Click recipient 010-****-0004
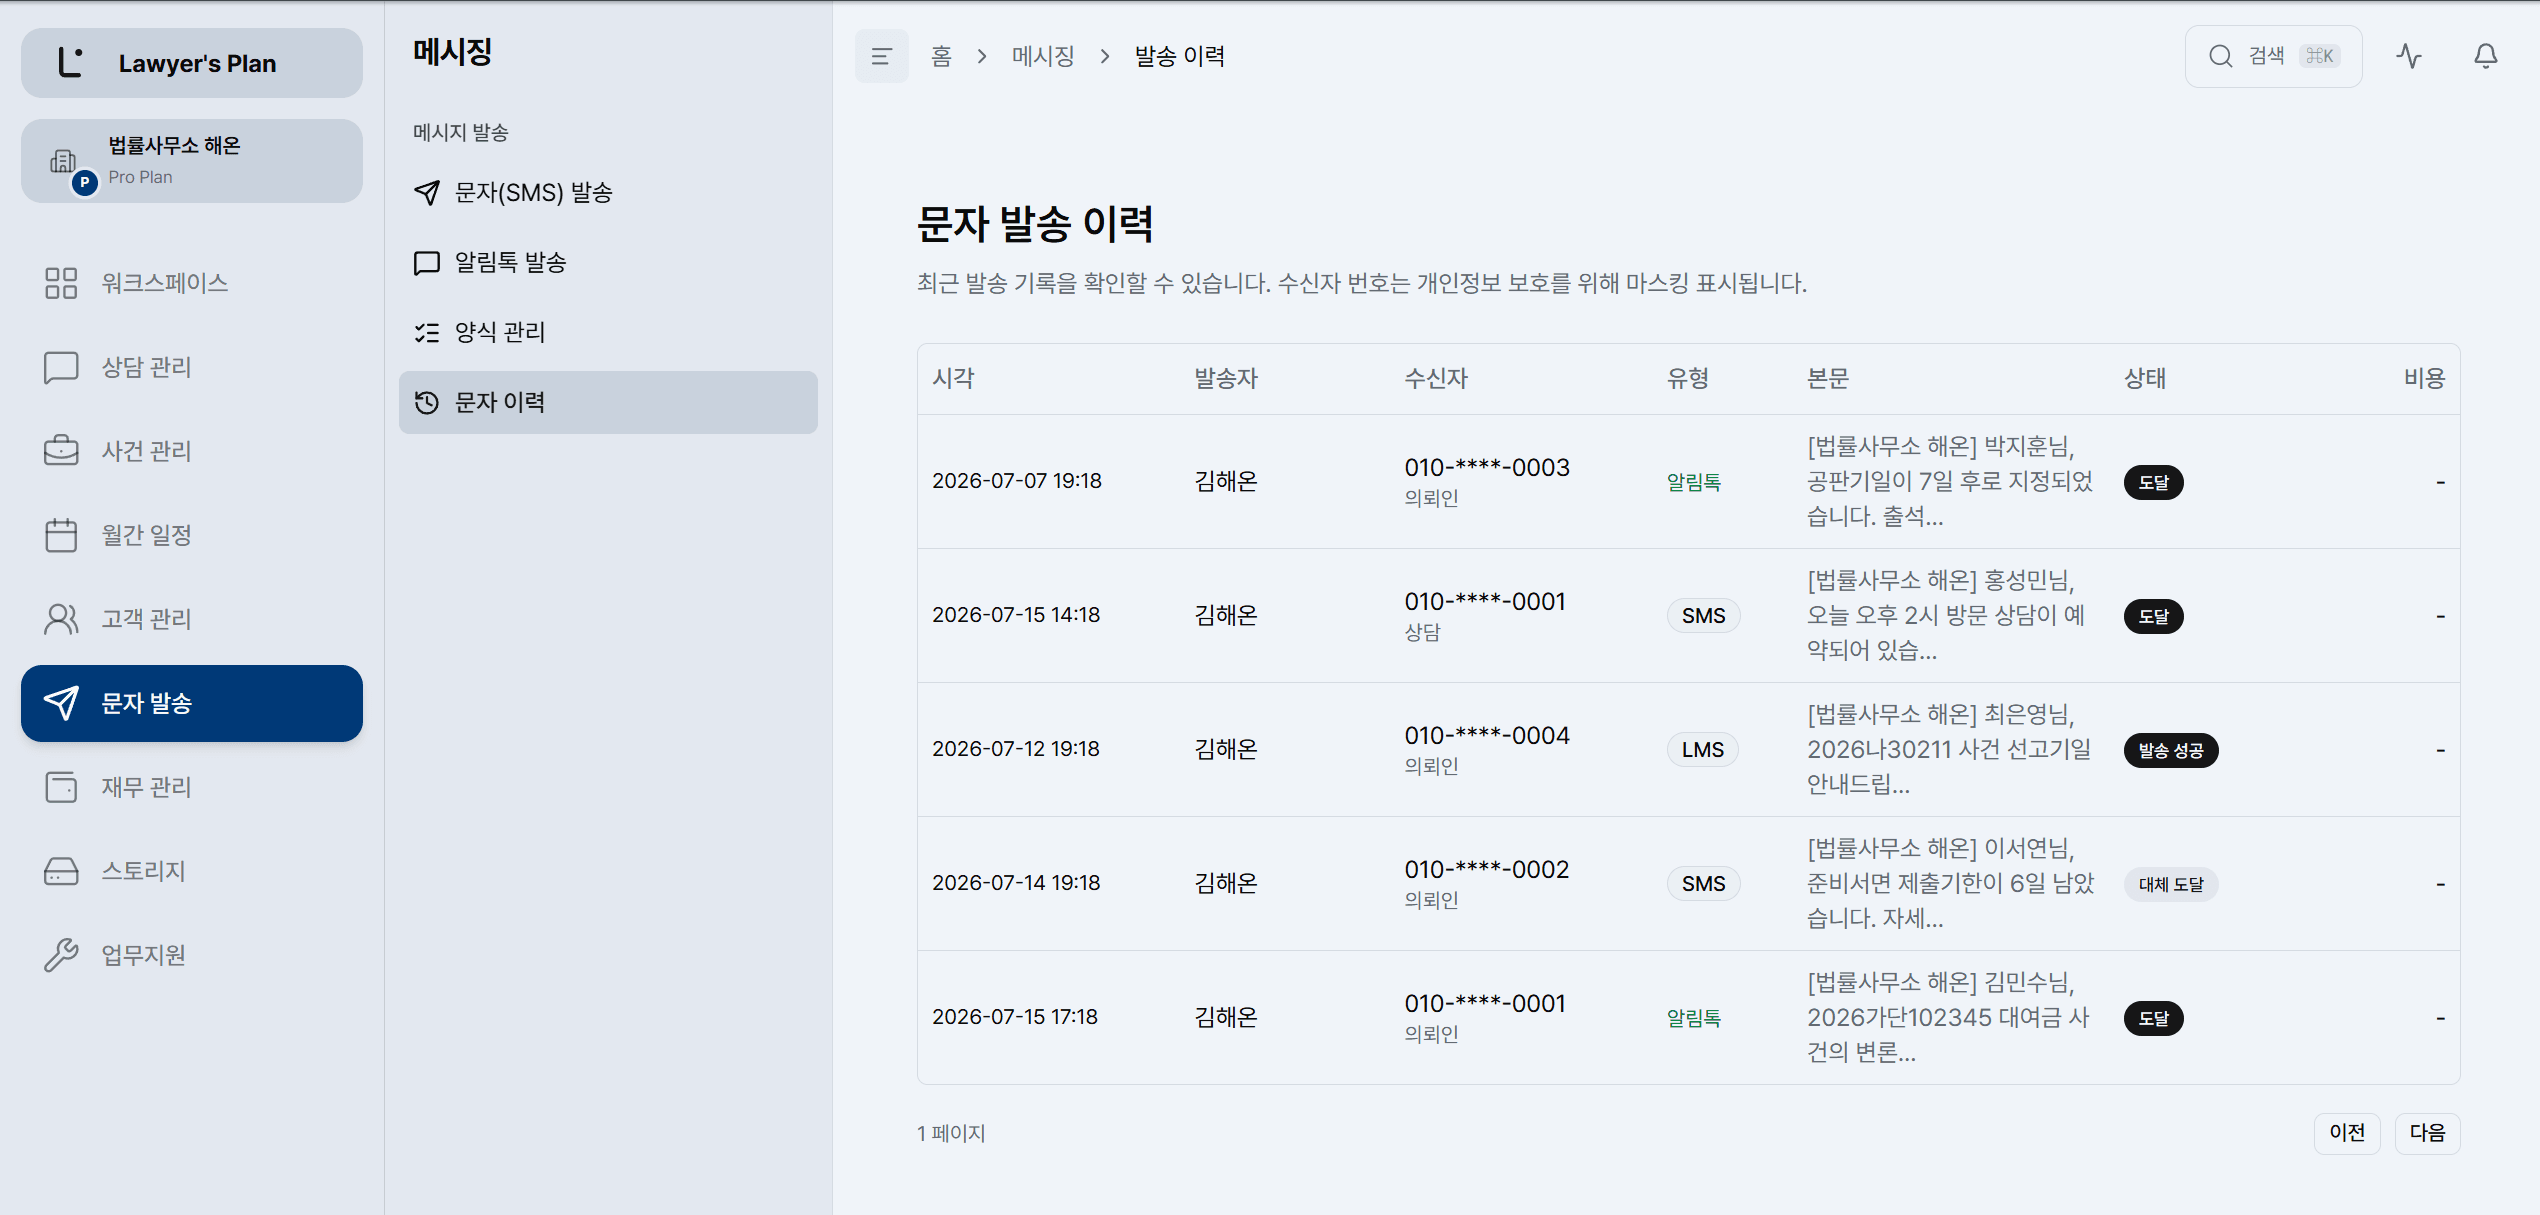The height and width of the screenshot is (1215, 2540). [x=1487, y=736]
